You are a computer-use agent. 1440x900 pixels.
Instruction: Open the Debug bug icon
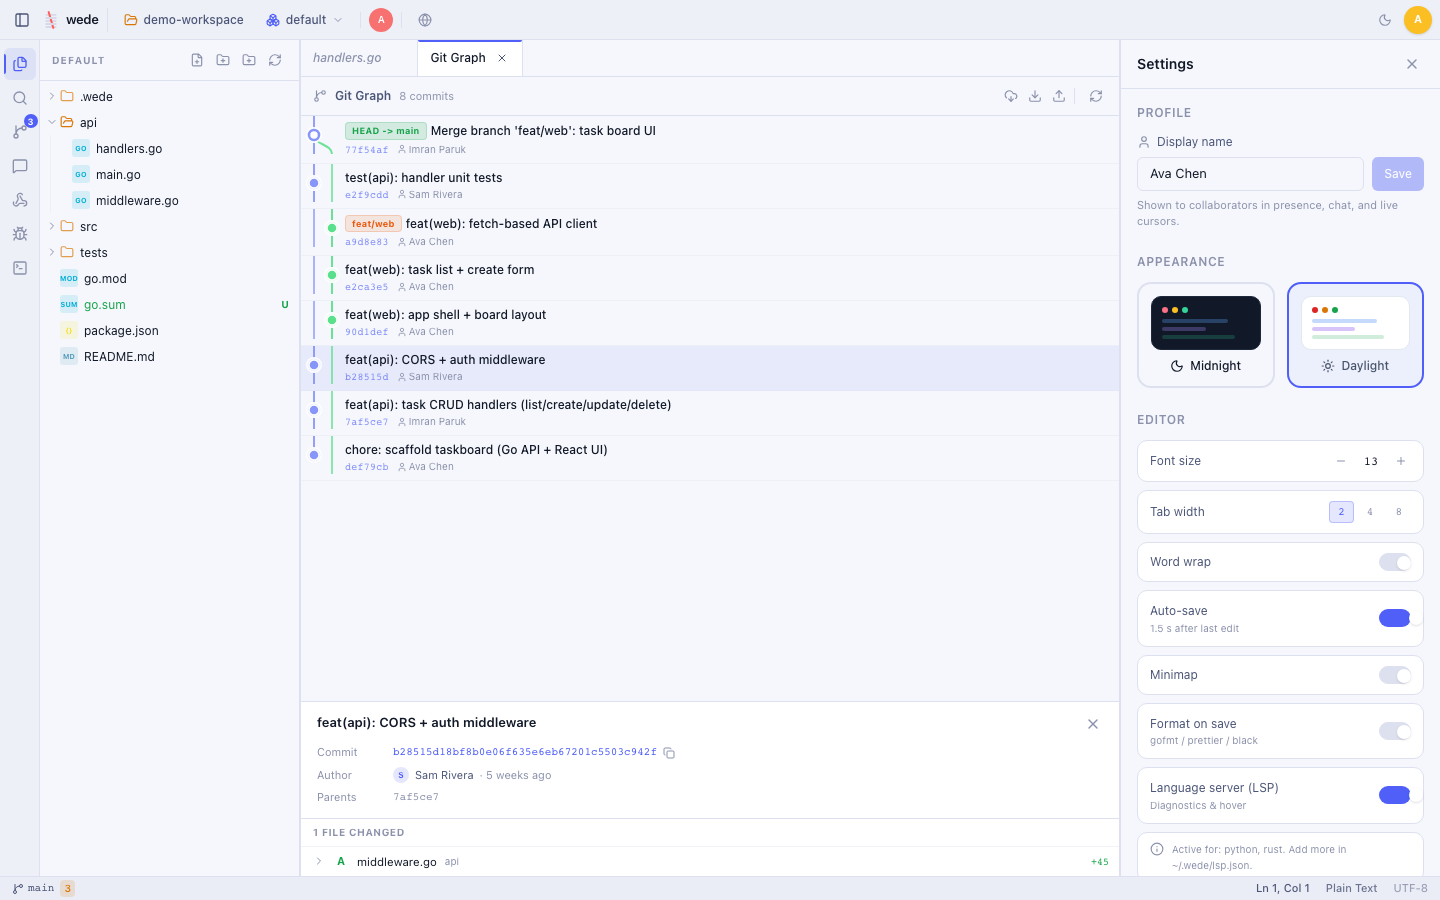click(x=20, y=234)
